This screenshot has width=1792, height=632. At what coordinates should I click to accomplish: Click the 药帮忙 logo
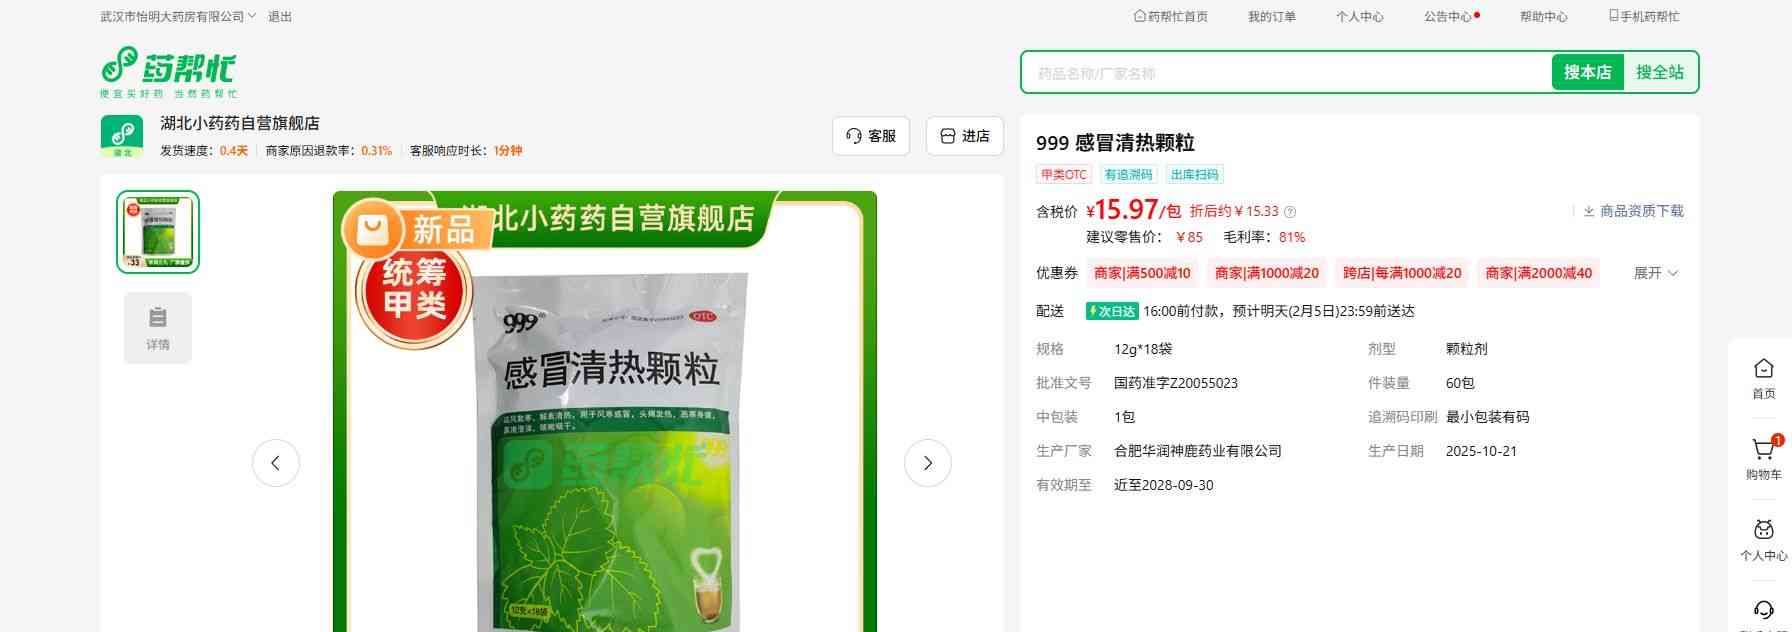(168, 72)
